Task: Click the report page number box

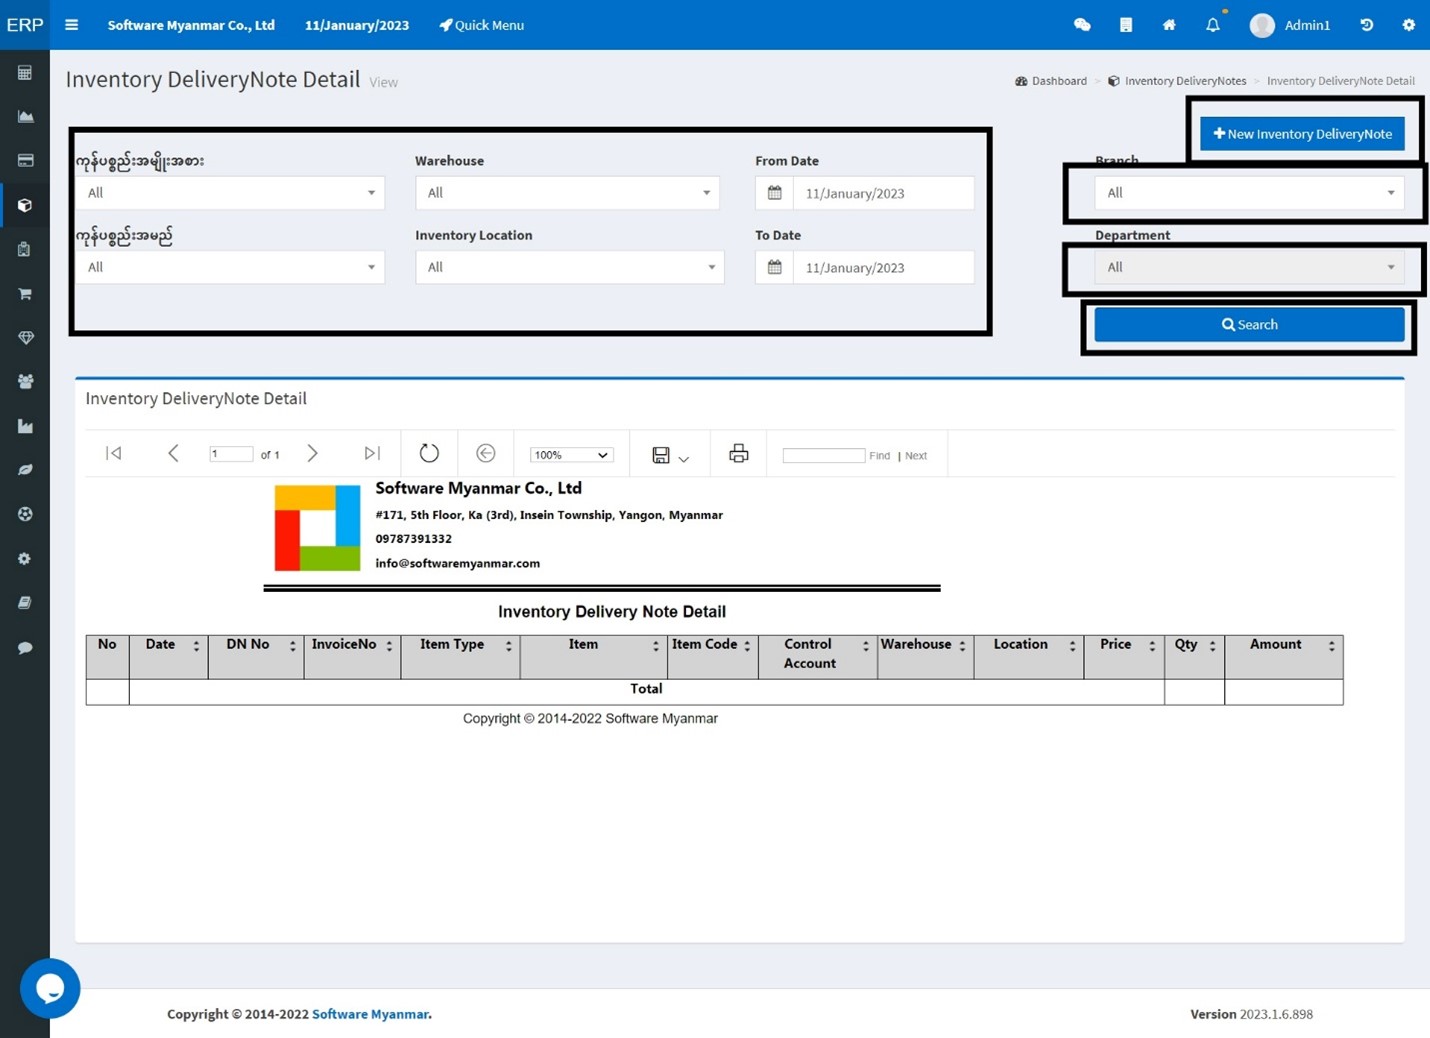Action: pos(231,454)
